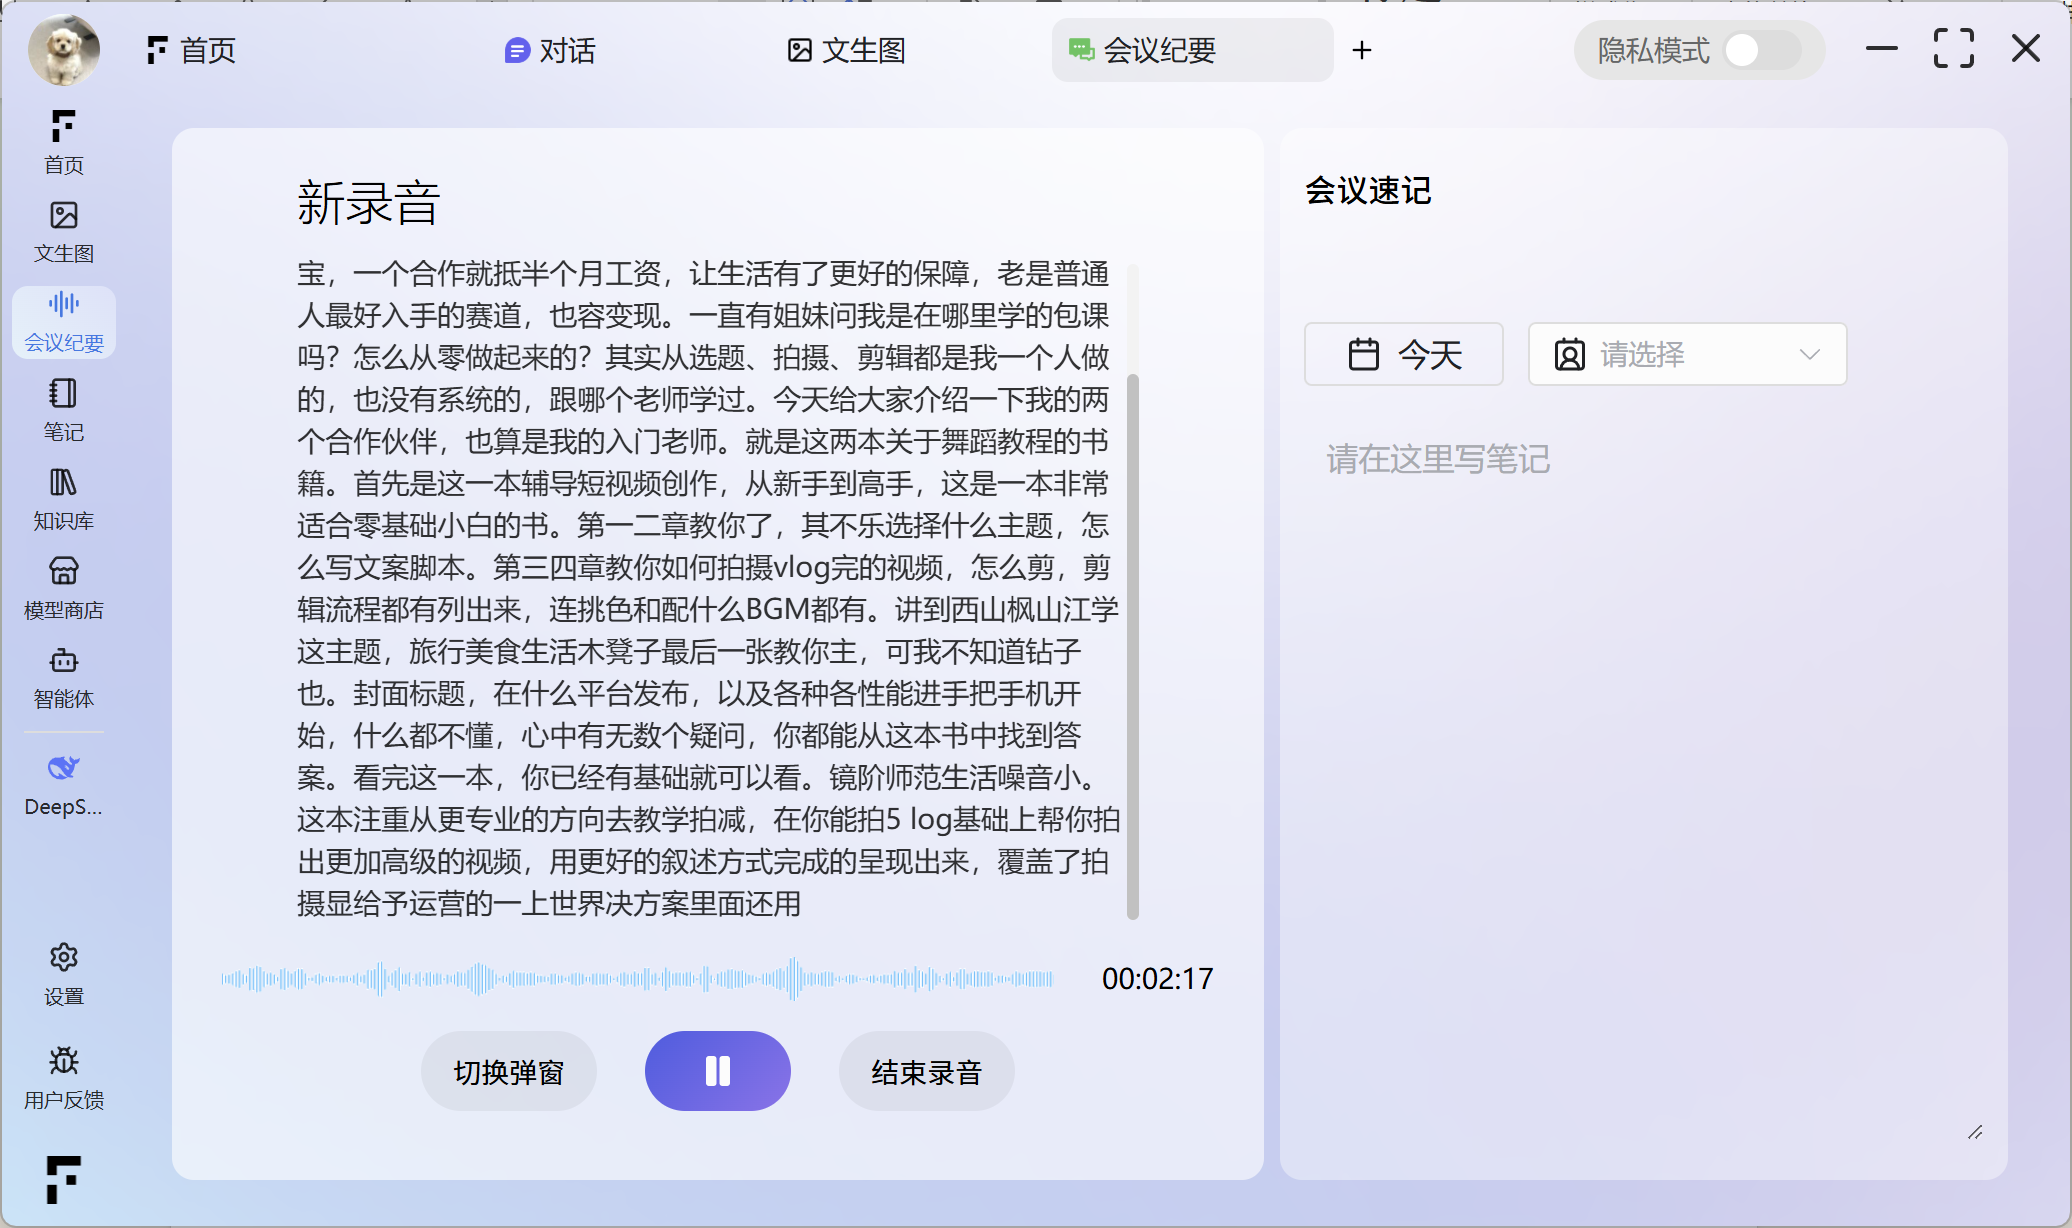Pause the recording
Image resolution: width=2072 pixels, height=1228 pixels.
click(x=717, y=1071)
